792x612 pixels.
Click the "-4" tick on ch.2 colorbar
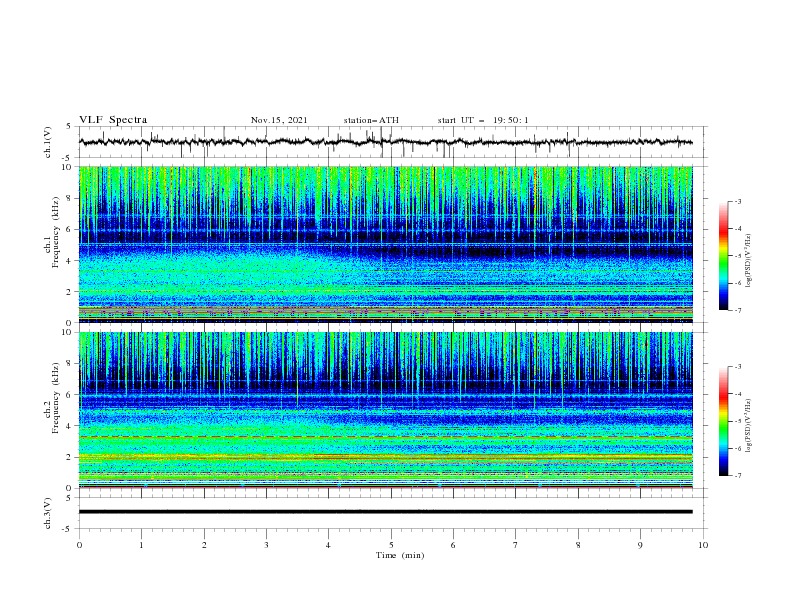point(737,394)
